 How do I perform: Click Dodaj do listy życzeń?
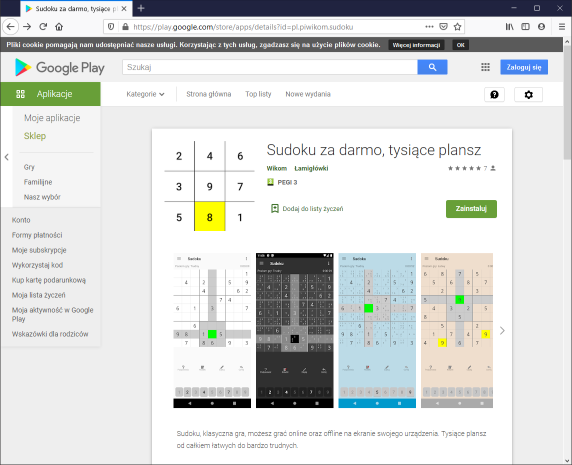click(x=313, y=209)
